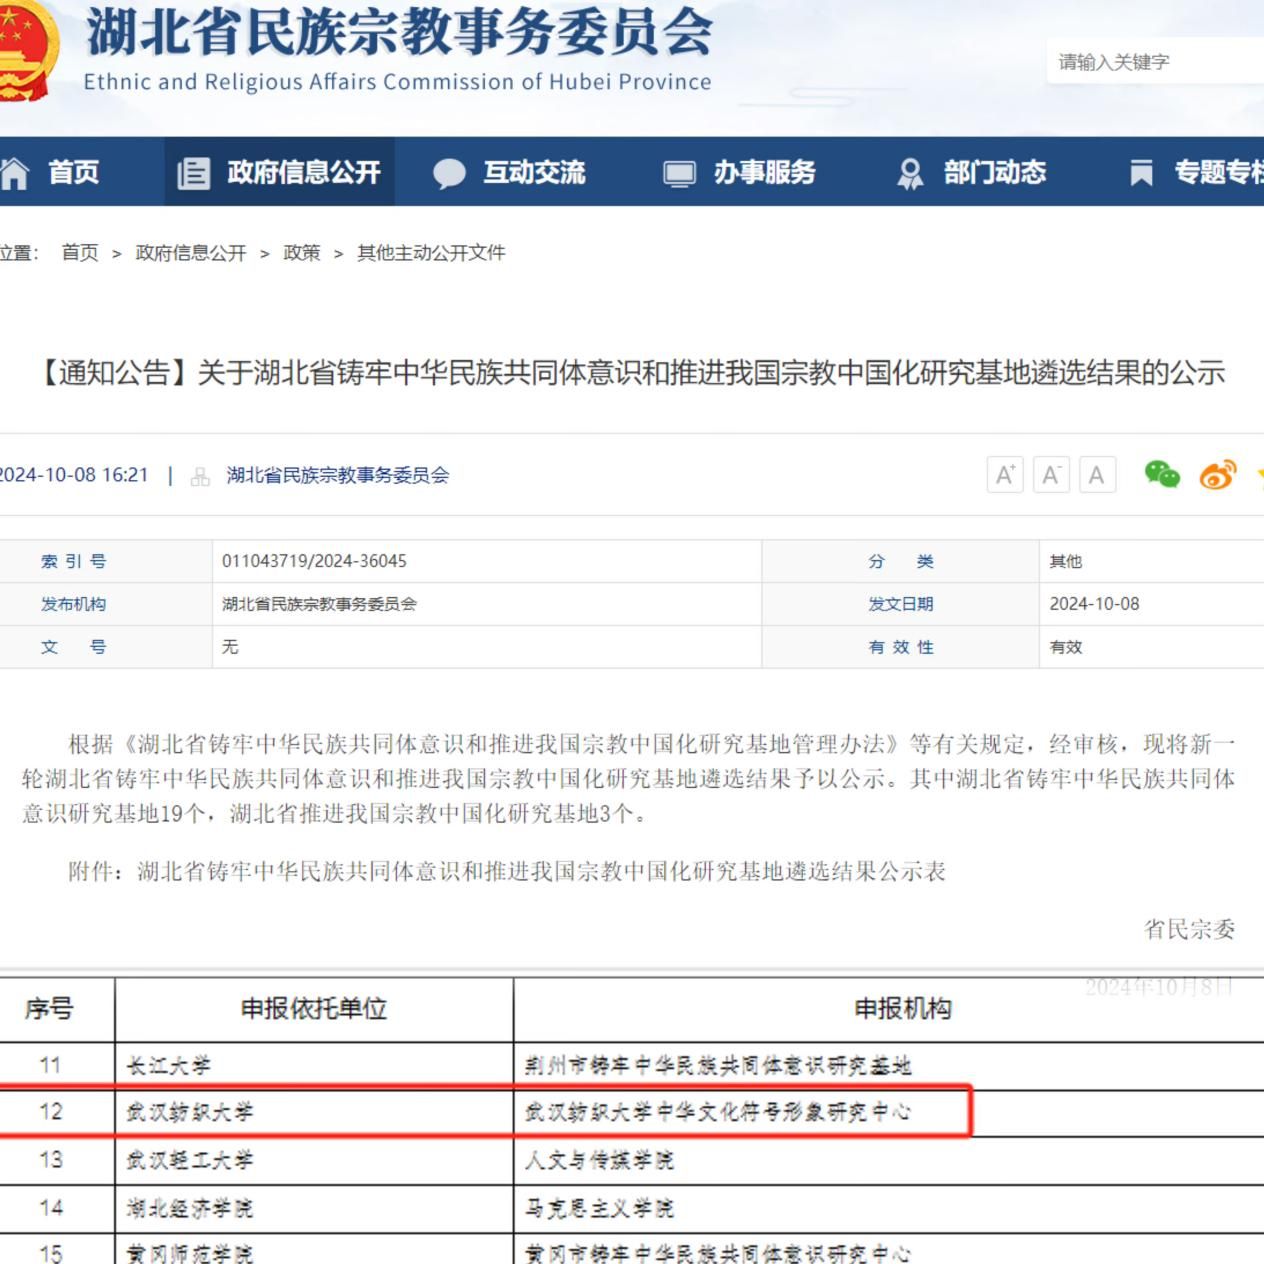The height and width of the screenshot is (1264, 1264).
Task: Share article via WeChat icon
Action: tap(1162, 475)
